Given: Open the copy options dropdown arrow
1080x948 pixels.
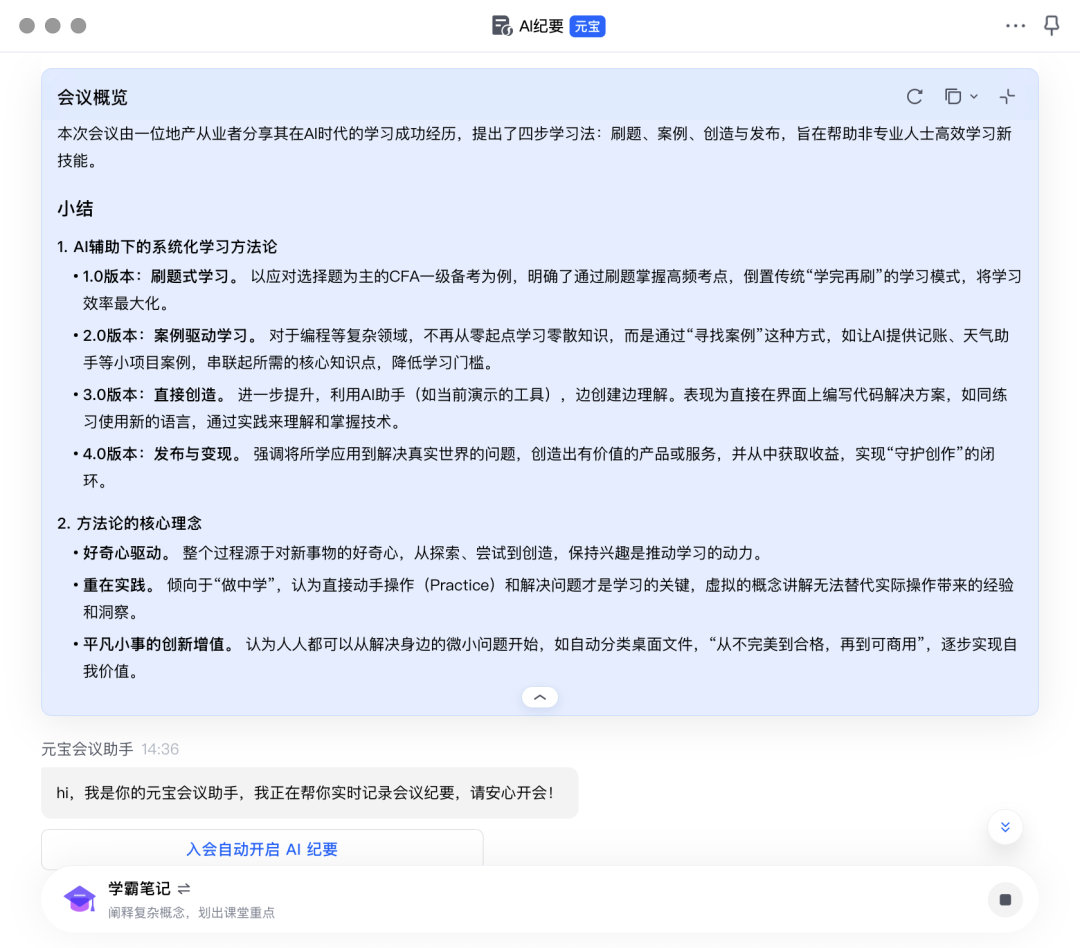Looking at the screenshot, I should click(x=974, y=97).
